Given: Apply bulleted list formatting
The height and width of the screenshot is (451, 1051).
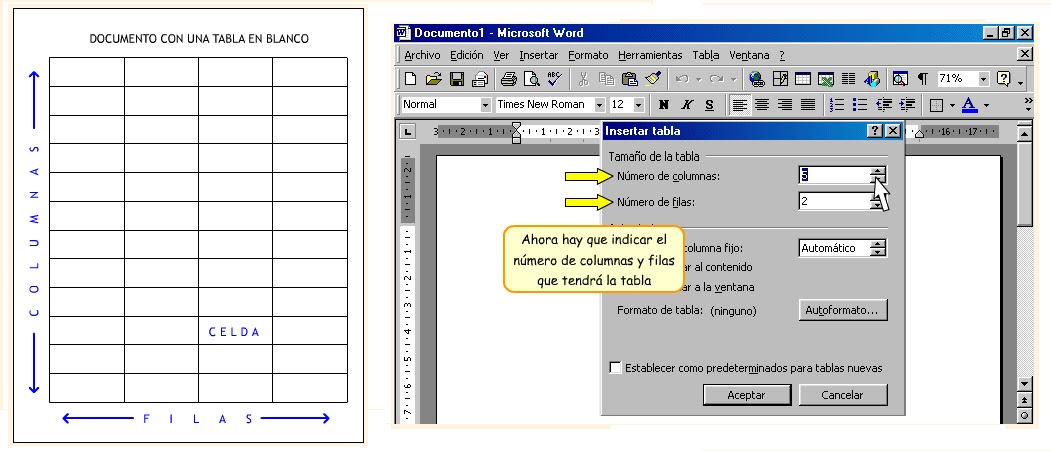Looking at the screenshot, I should tap(860, 105).
